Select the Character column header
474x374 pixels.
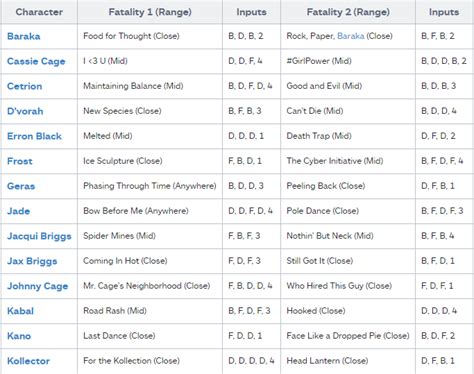coord(39,12)
